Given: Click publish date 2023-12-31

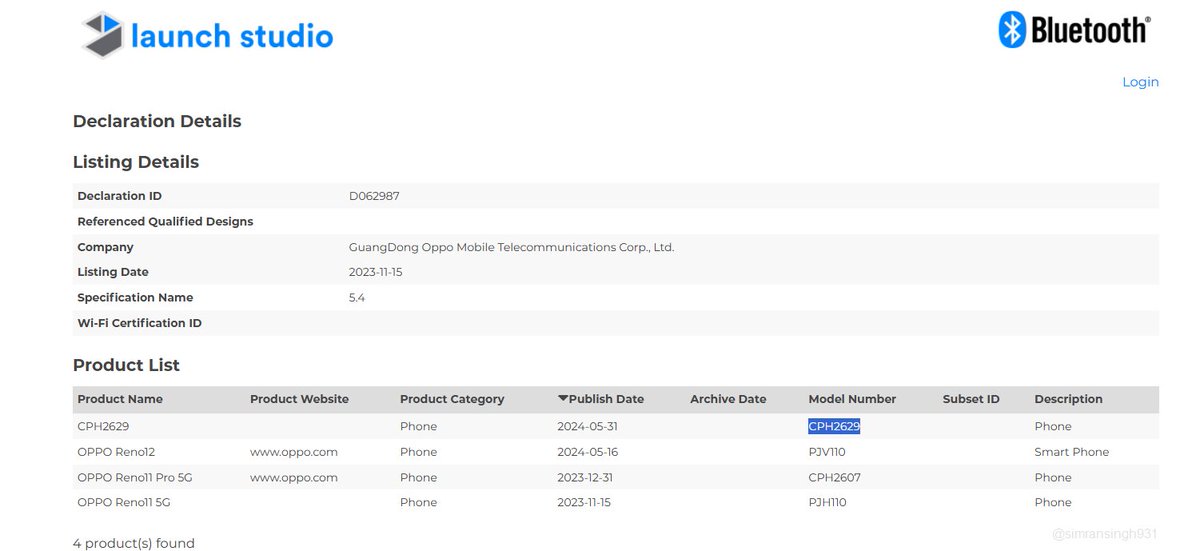Looking at the screenshot, I should 587,478.
